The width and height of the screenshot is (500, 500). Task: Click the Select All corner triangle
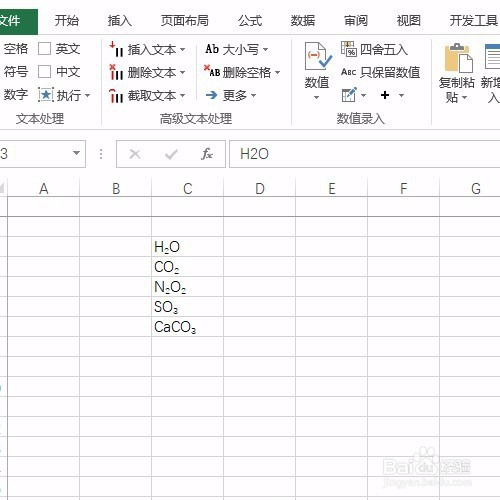[x=2, y=188]
